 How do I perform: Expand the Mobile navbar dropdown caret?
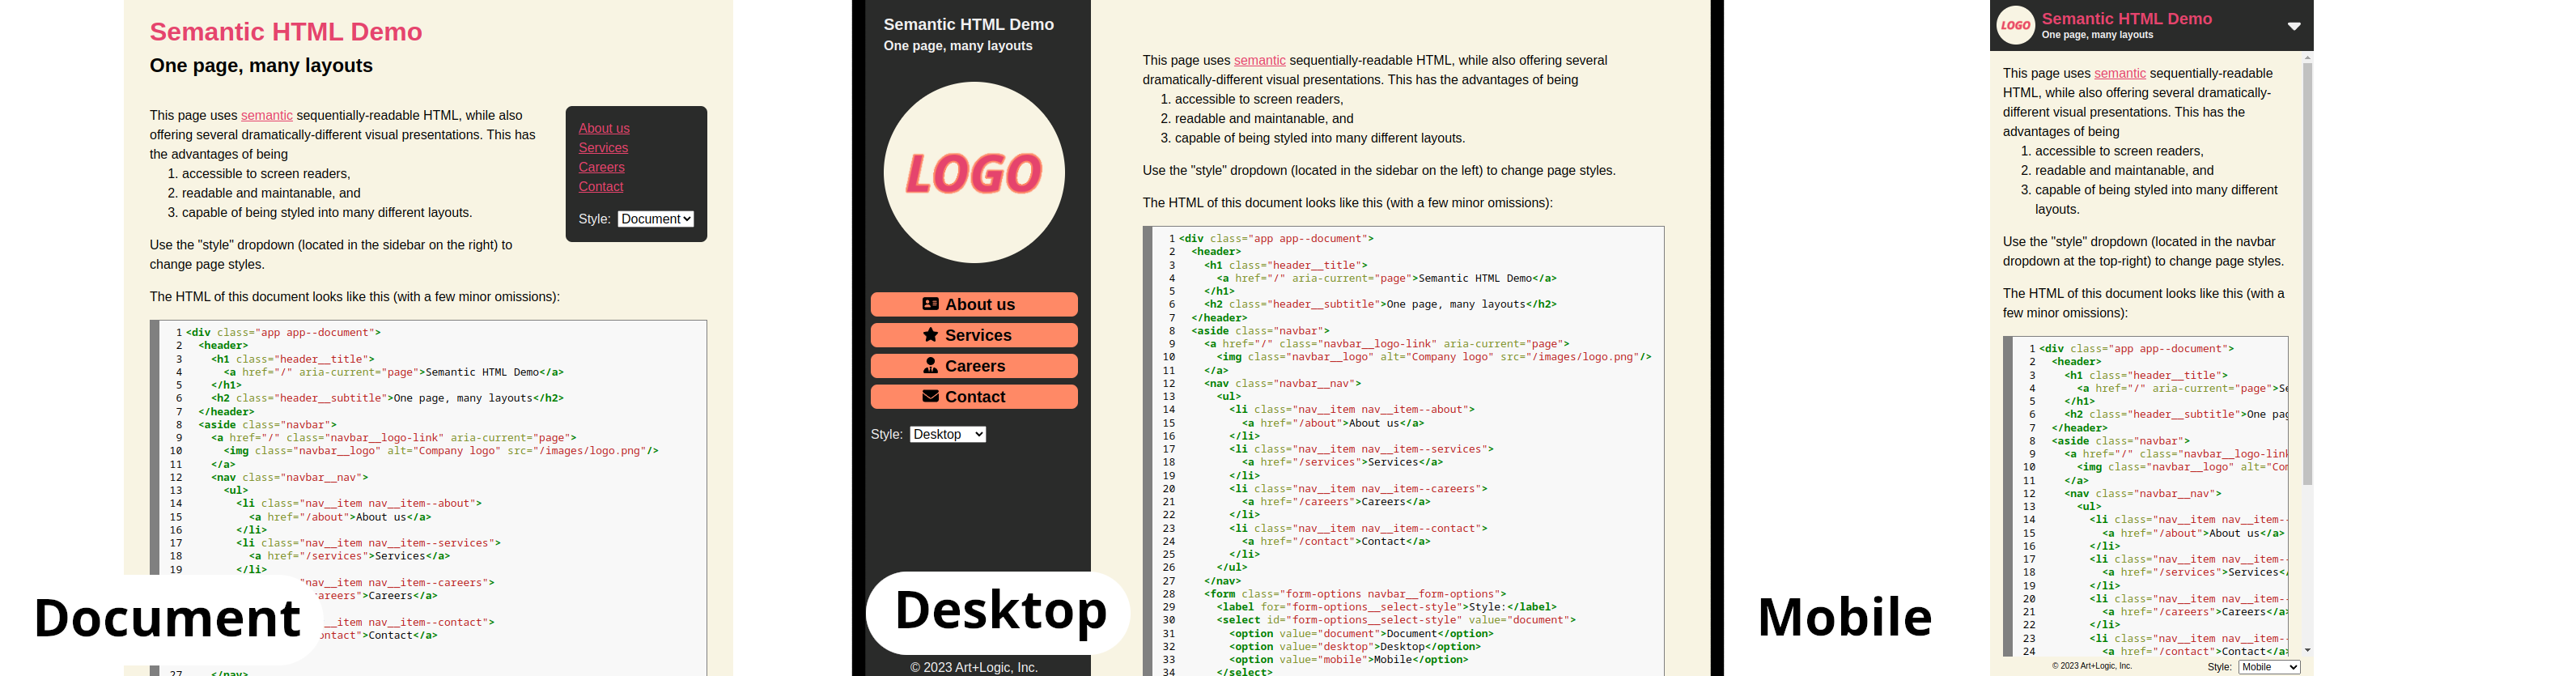[x=2294, y=26]
